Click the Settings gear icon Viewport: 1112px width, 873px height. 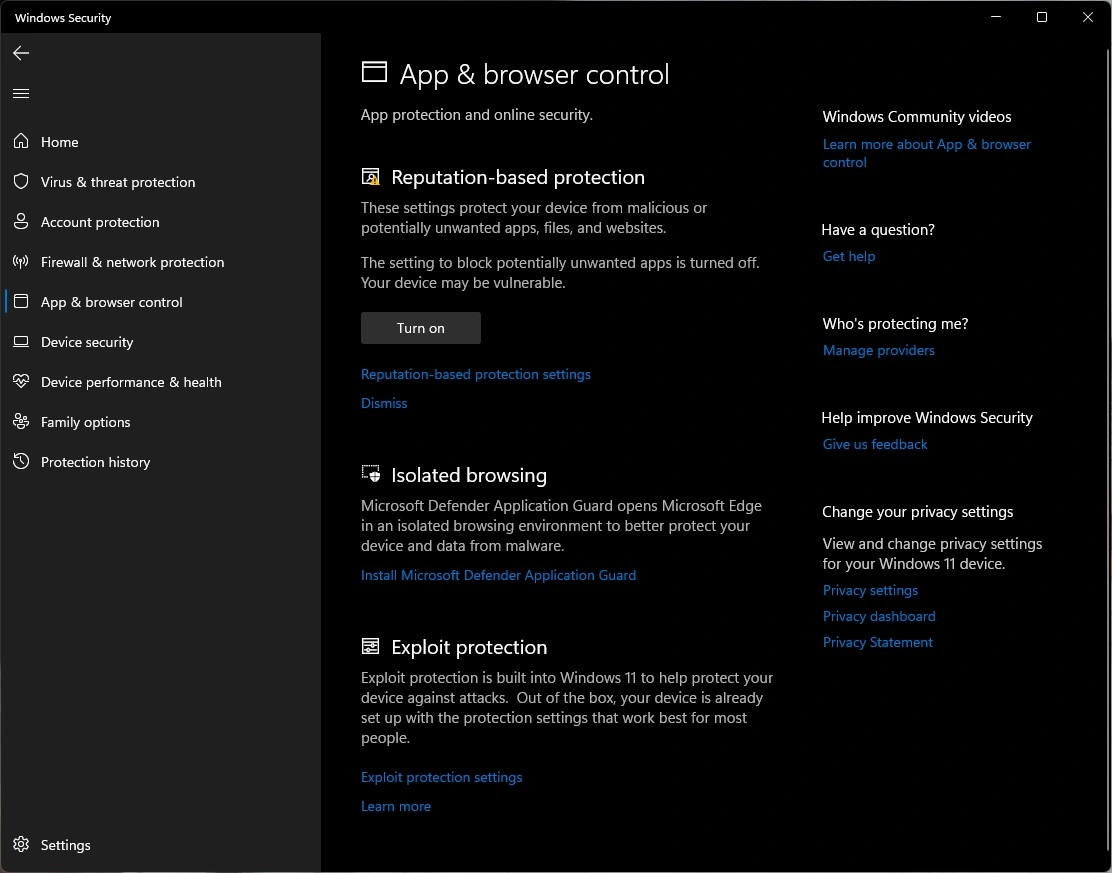(21, 844)
